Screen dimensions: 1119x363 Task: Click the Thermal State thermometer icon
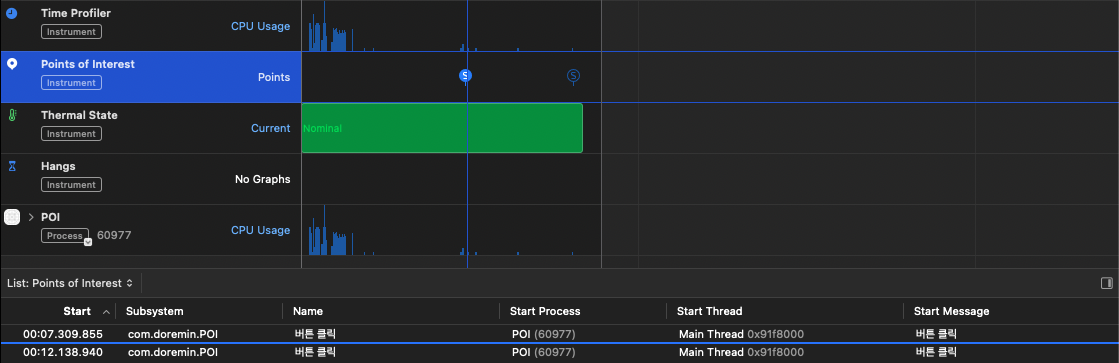pyautogui.click(x=11, y=115)
